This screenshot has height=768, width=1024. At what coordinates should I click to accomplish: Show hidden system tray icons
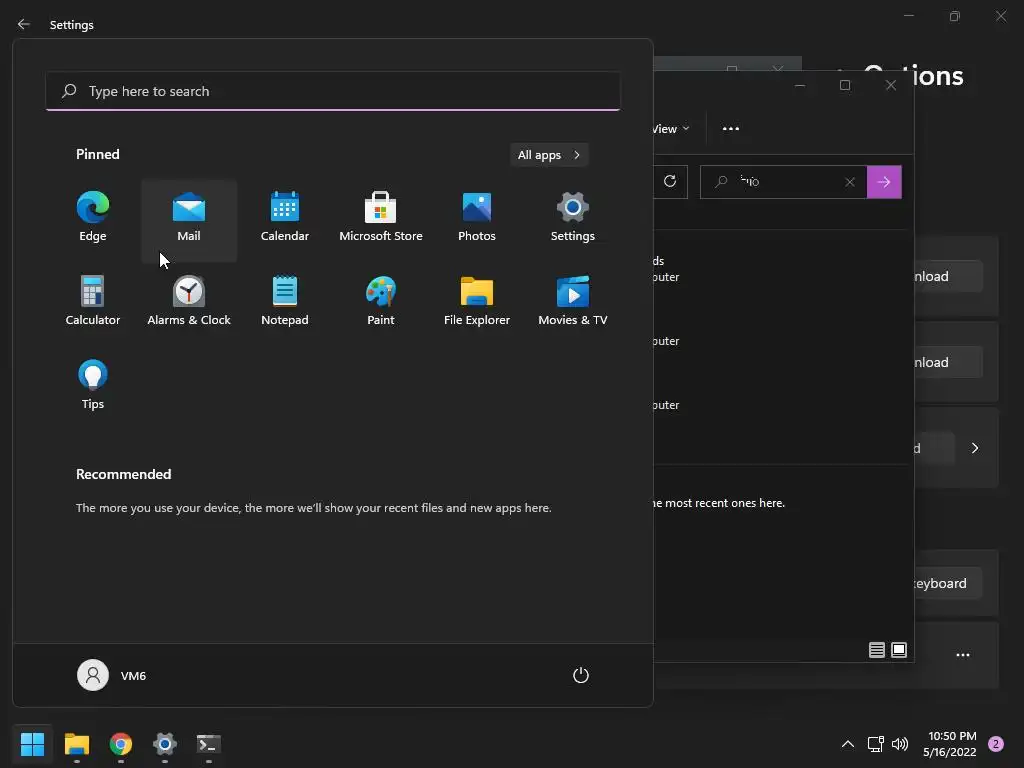pyautogui.click(x=848, y=744)
